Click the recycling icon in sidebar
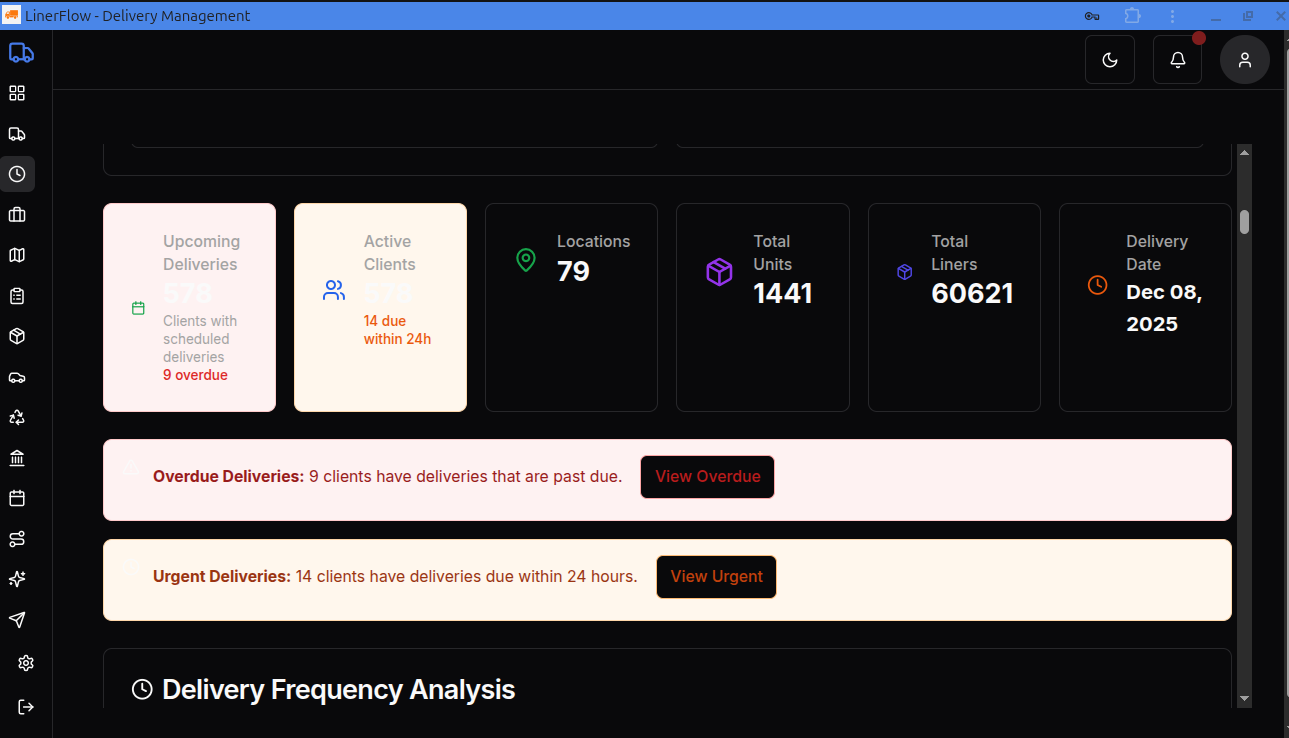 pyautogui.click(x=18, y=417)
